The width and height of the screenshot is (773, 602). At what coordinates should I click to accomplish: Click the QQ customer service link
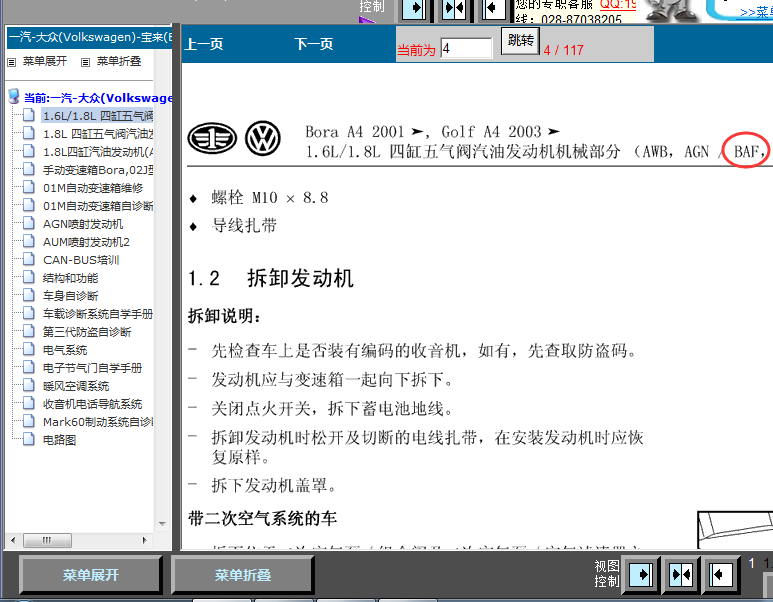point(617,5)
